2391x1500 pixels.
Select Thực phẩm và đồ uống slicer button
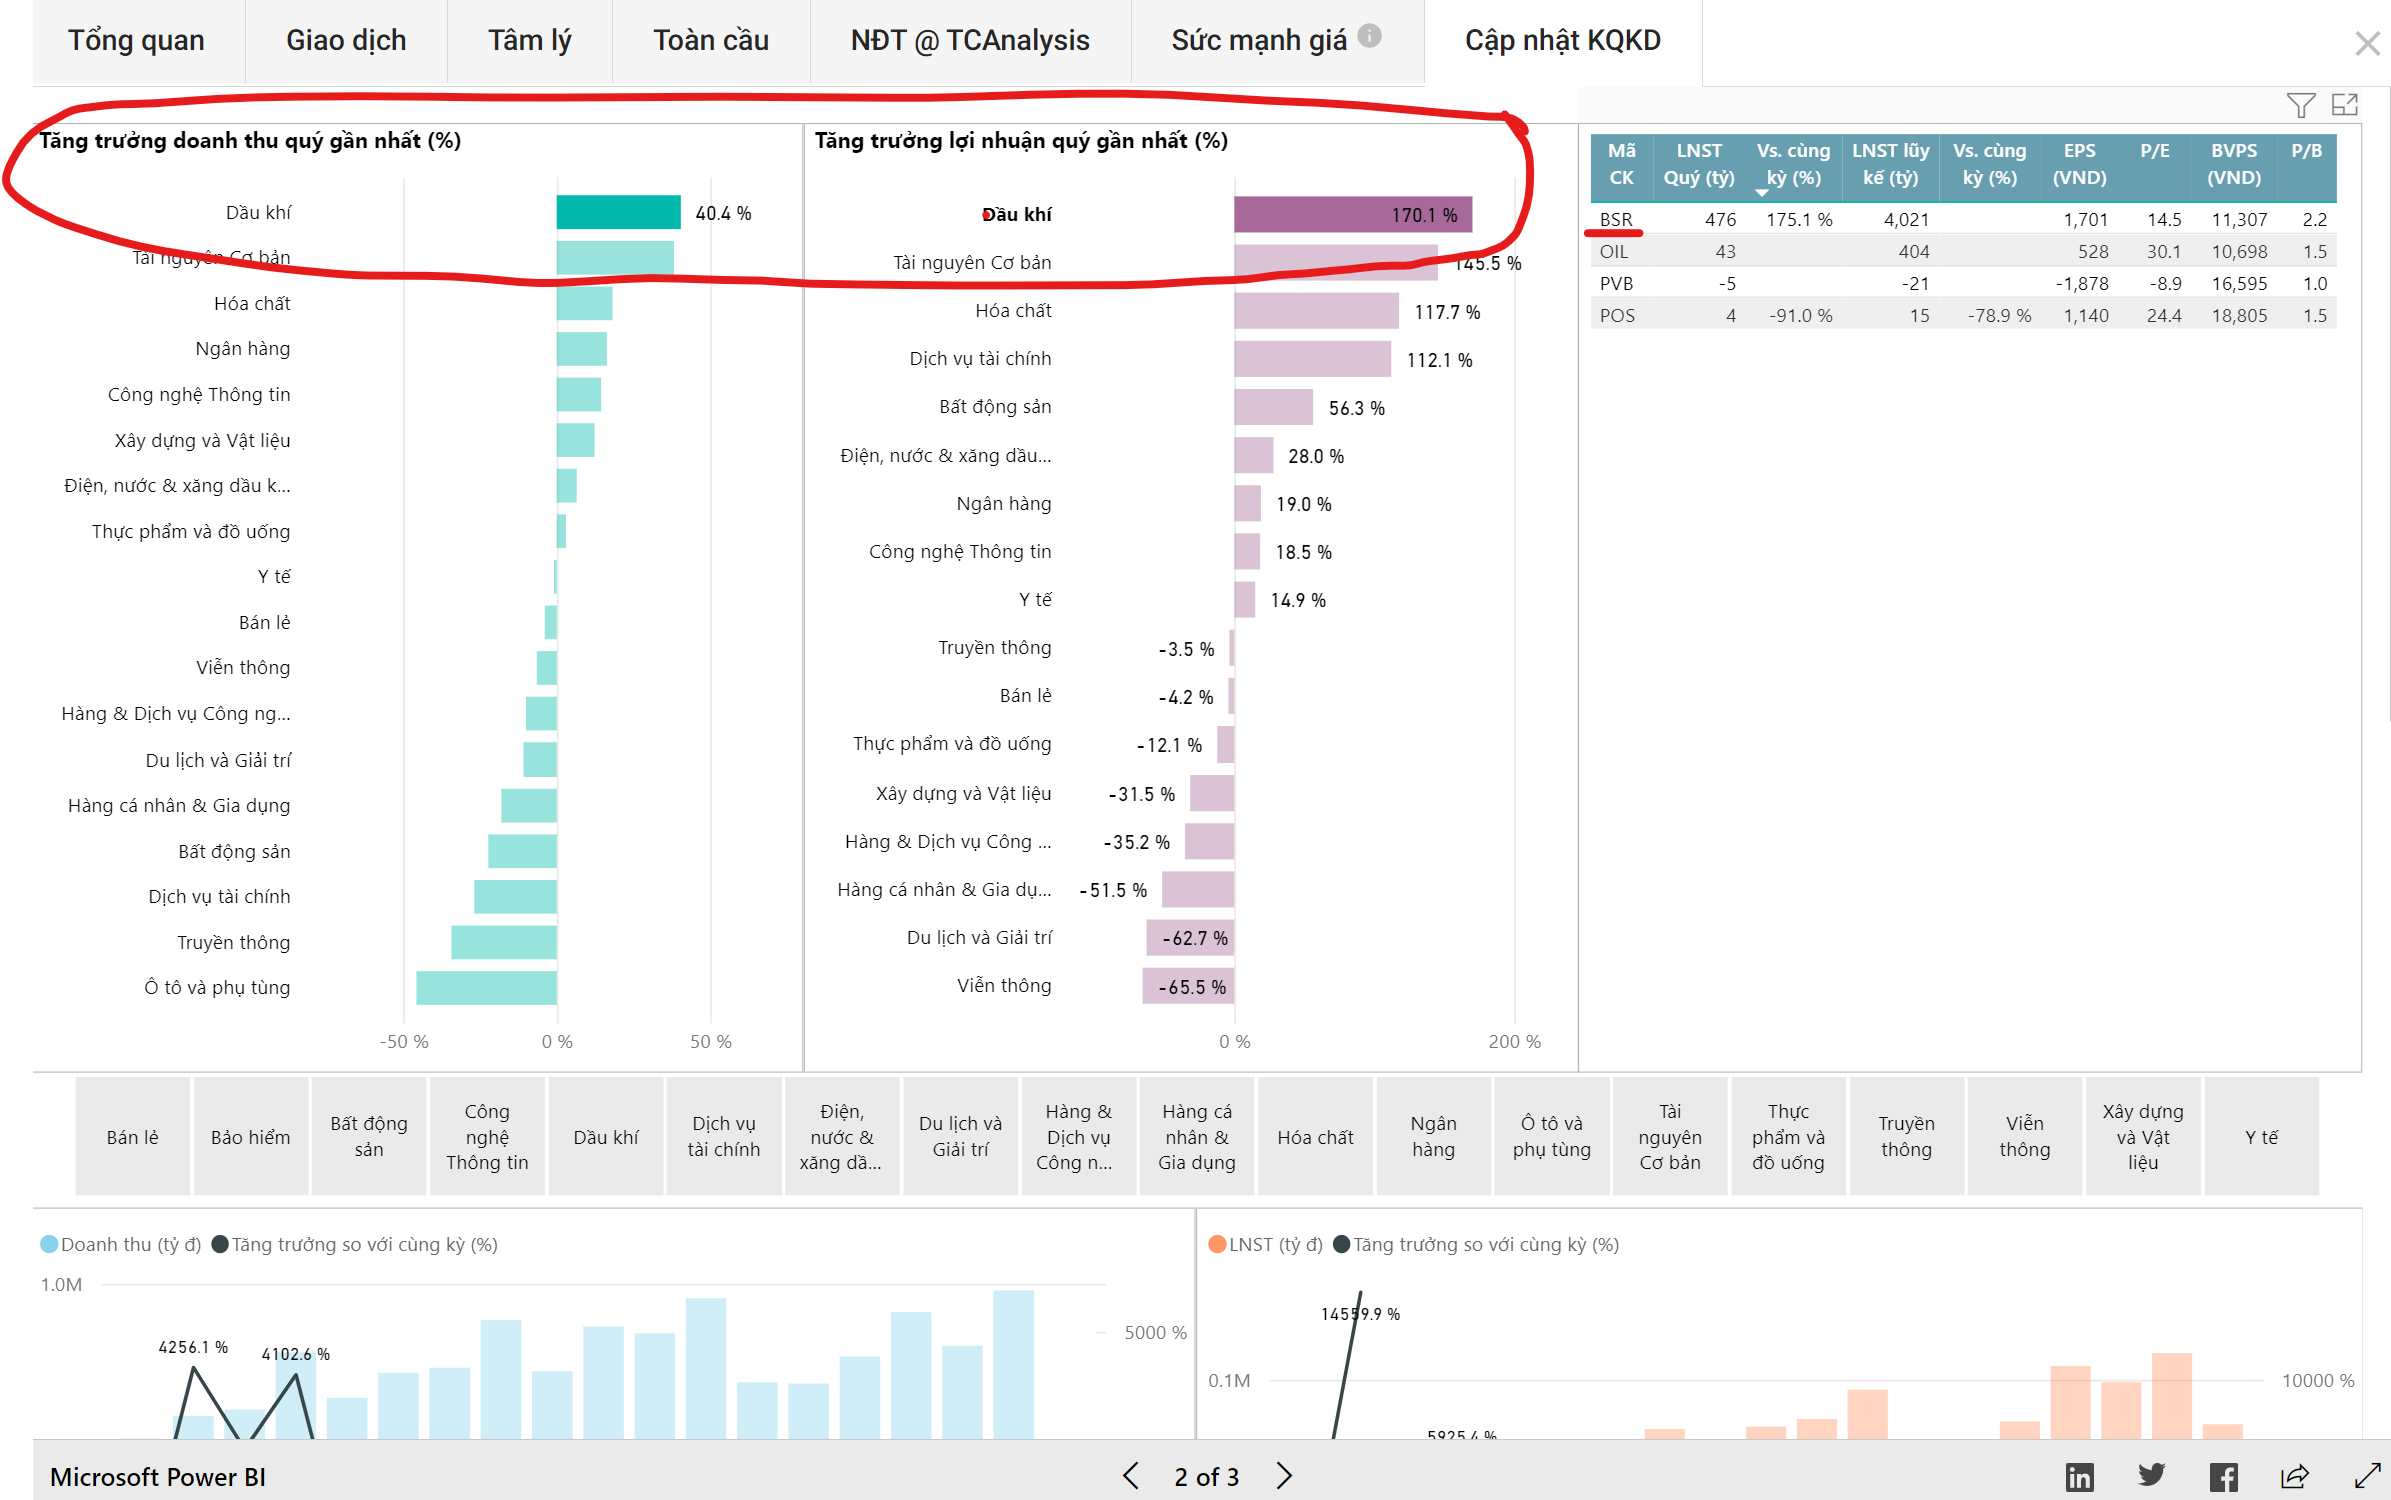[1788, 1136]
